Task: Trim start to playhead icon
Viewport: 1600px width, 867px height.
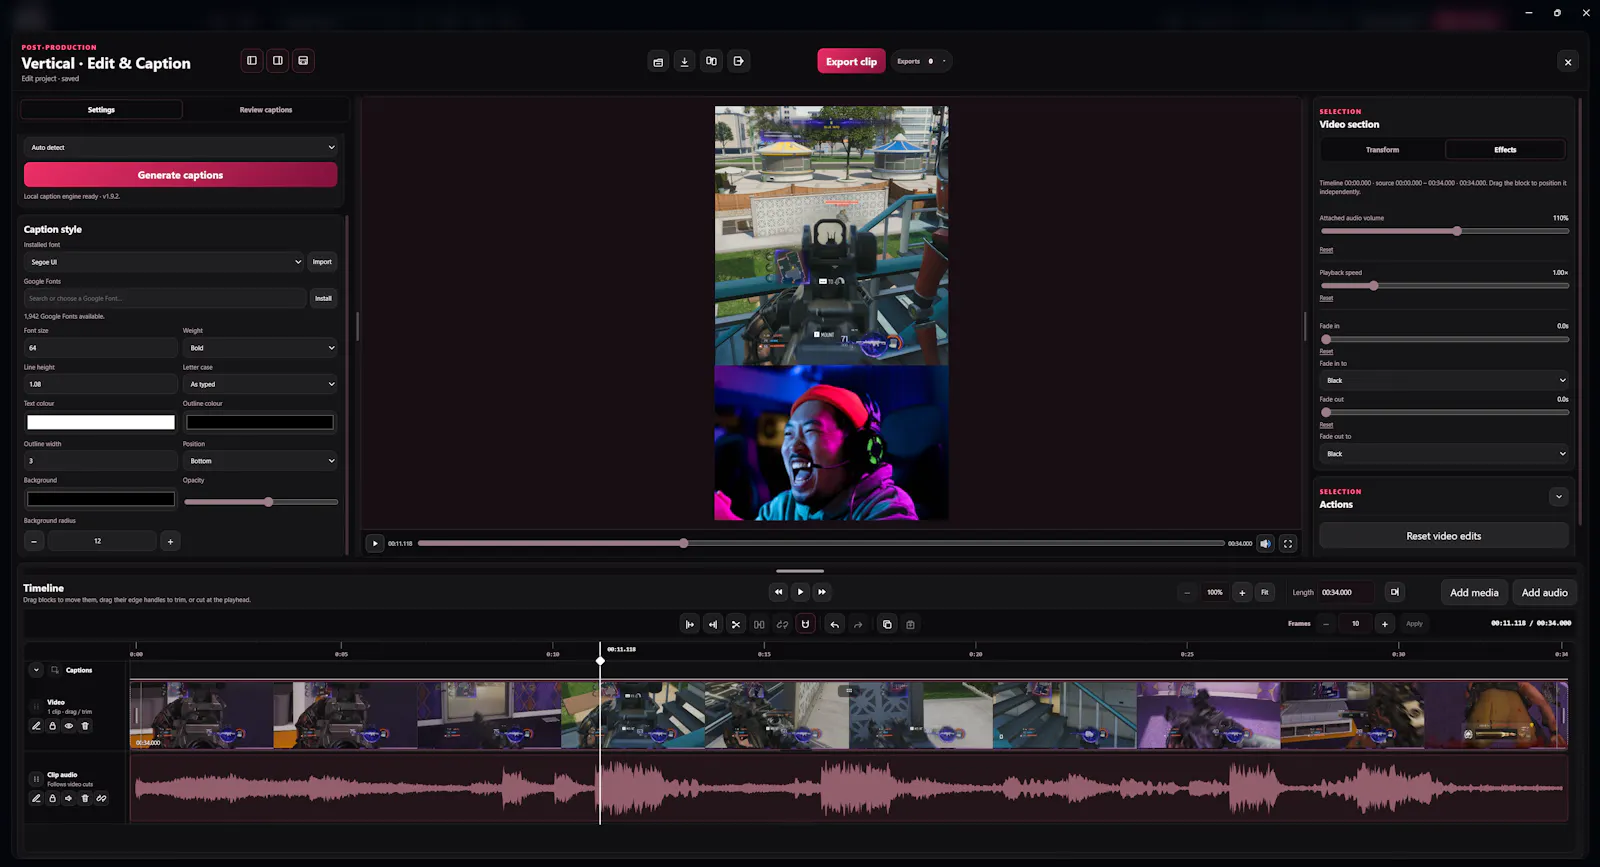Action: [689, 624]
